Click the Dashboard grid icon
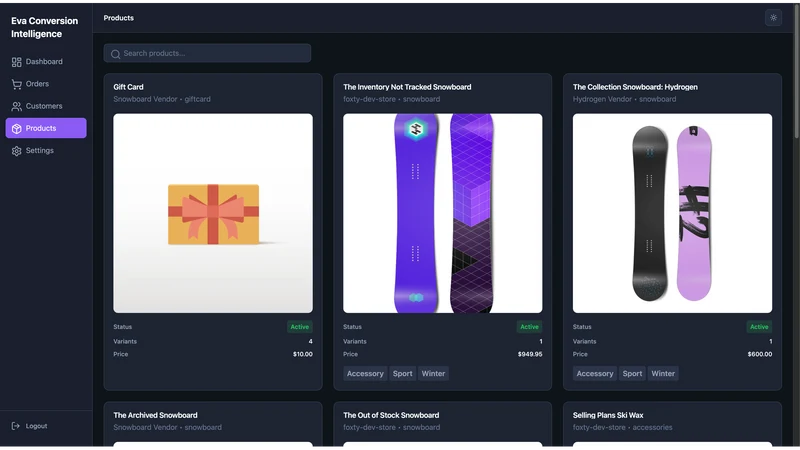Screen dimensions: 800x450 [16, 62]
